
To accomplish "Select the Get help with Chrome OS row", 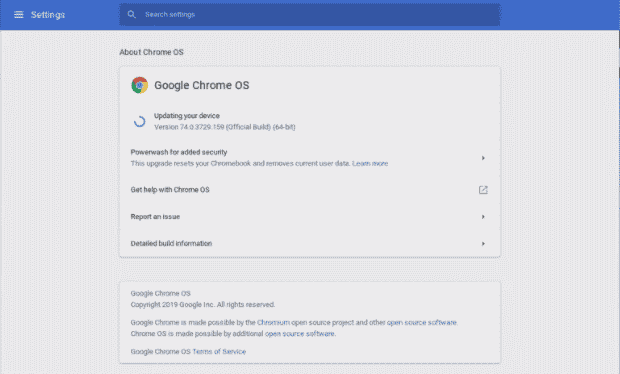I will click(x=310, y=190).
